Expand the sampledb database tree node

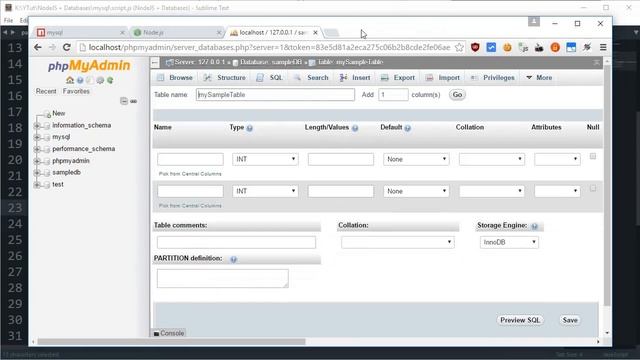[37, 173]
